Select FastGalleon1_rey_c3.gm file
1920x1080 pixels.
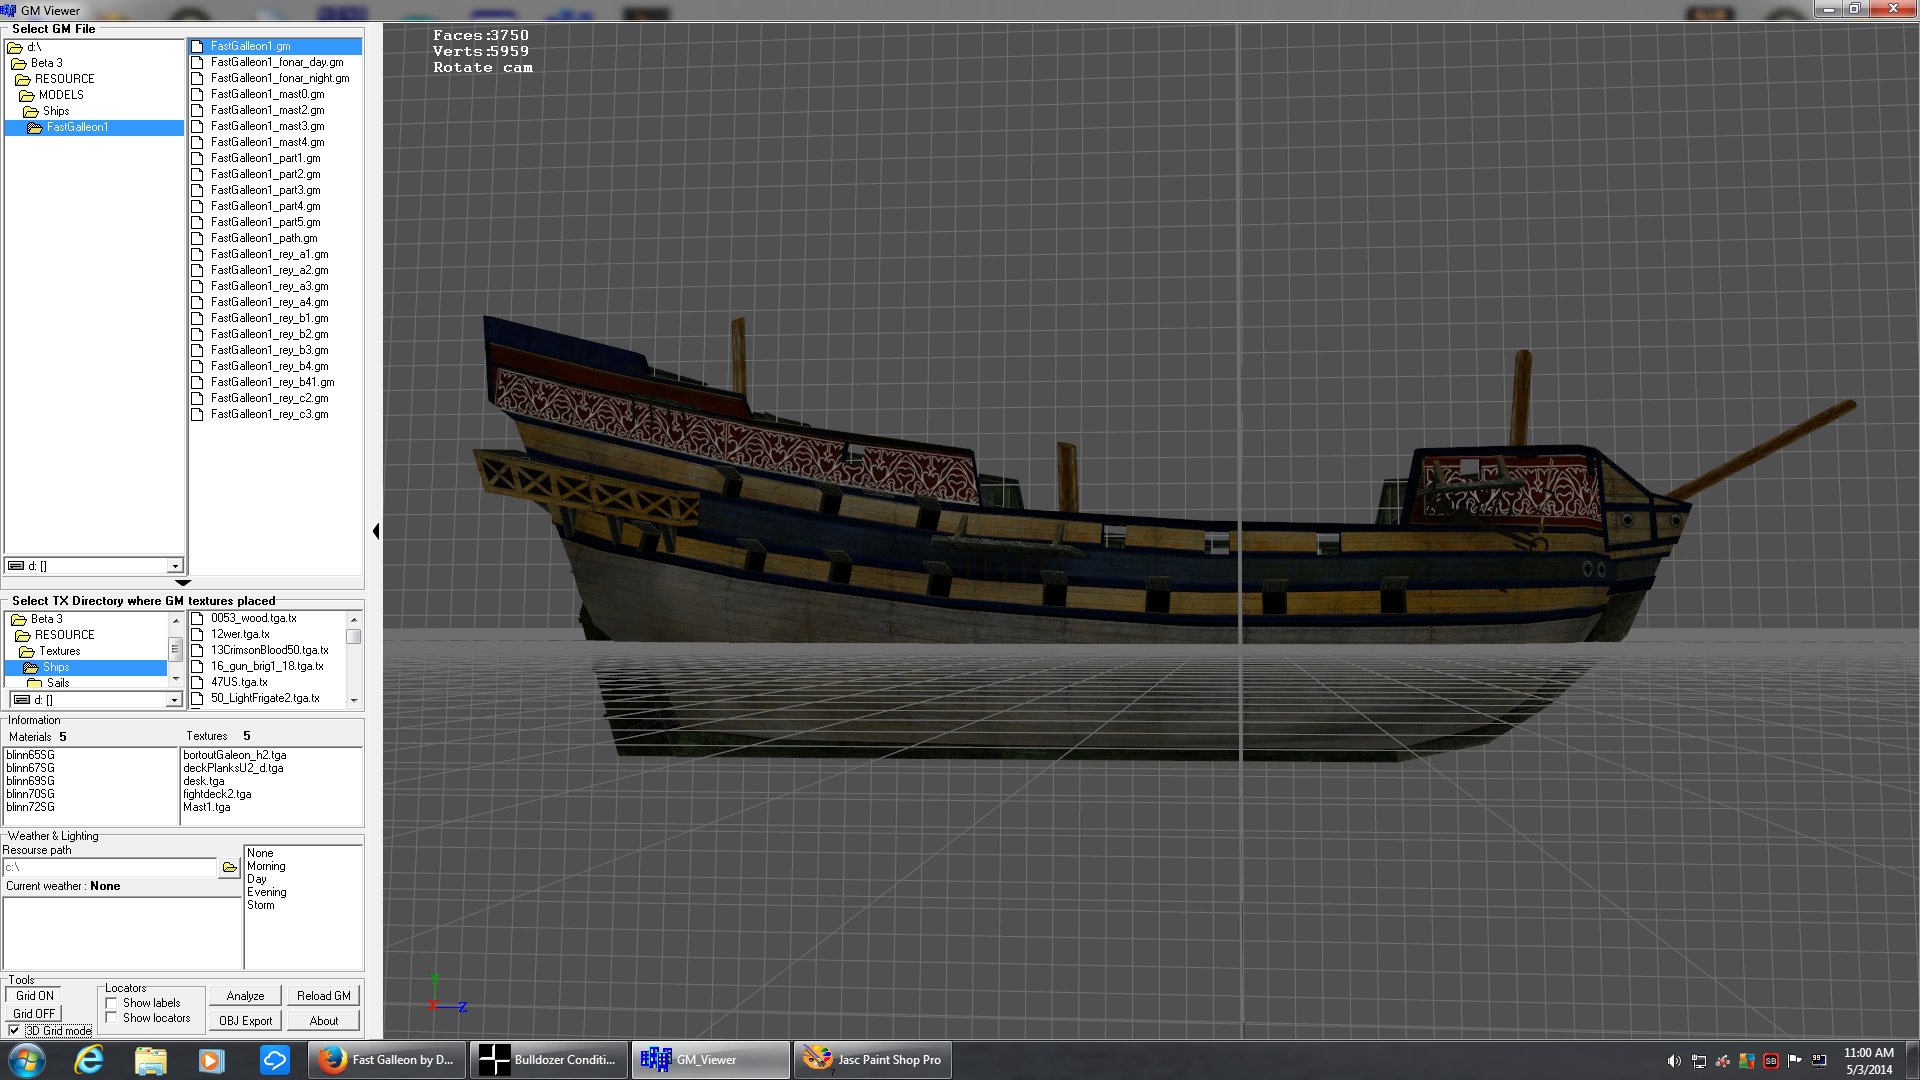(269, 414)
